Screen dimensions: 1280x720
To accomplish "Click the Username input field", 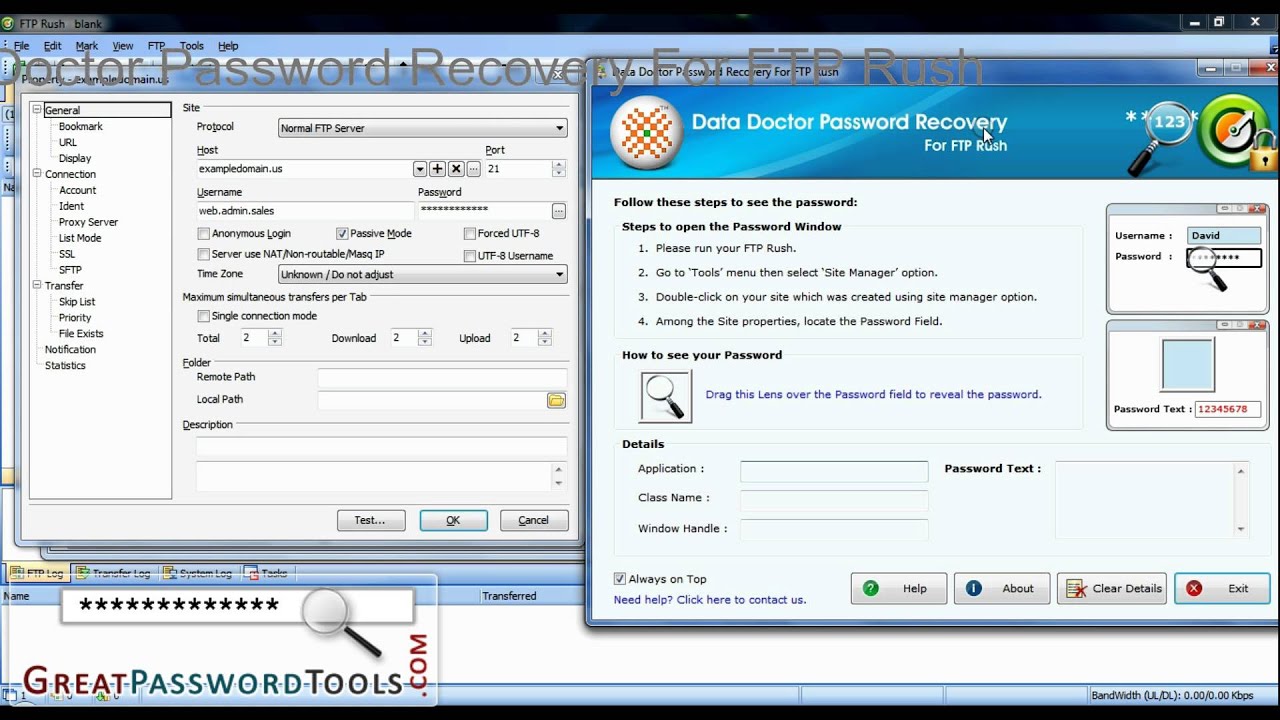I will pyautogui.click(x=304, y=211).
